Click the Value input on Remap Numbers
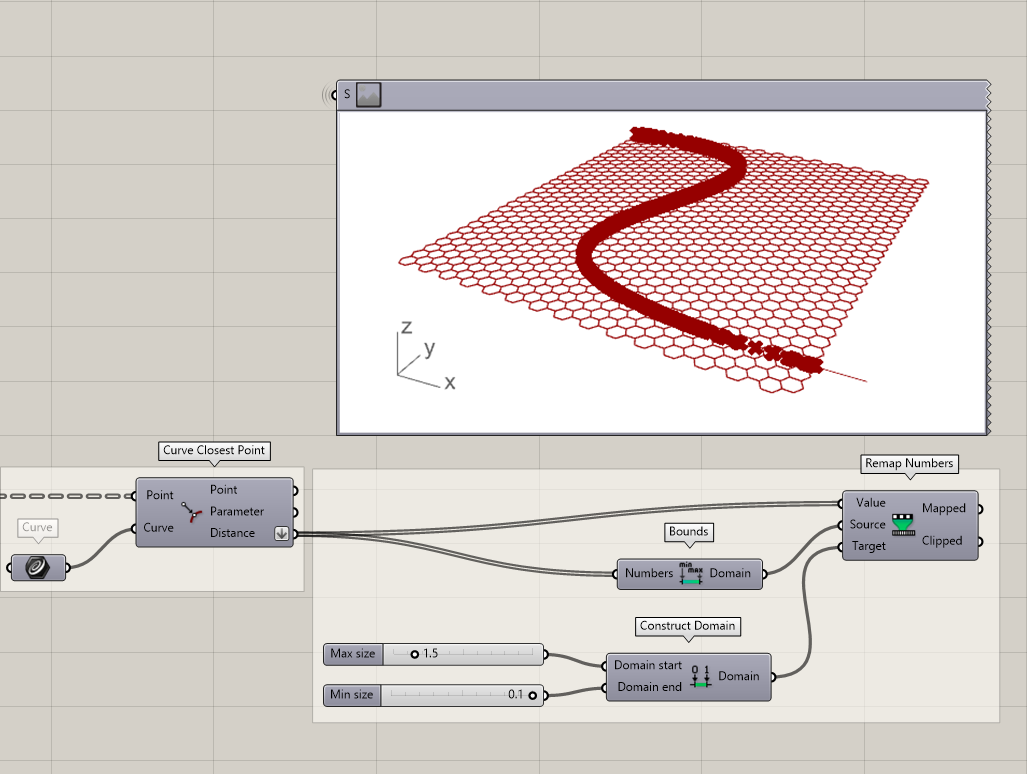This screenshot has width=1027, height=774. click(x=870, y=503)
